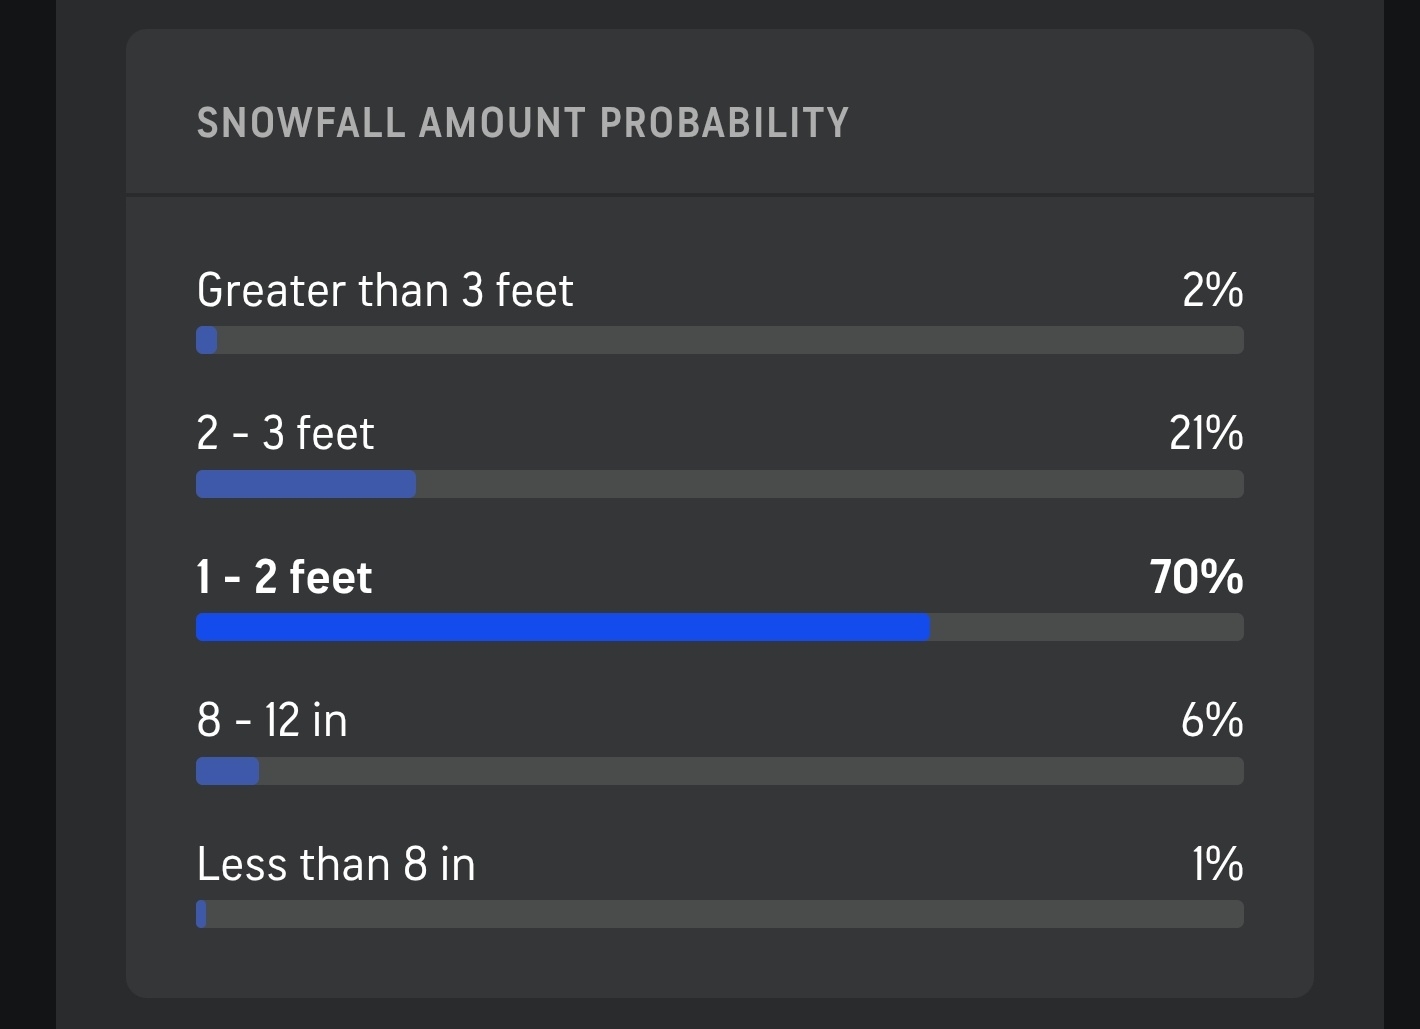Click the filled part of the Greater than 3 feet bar
Viewport: 1420px width, 1029px height.
pos(207,340)
